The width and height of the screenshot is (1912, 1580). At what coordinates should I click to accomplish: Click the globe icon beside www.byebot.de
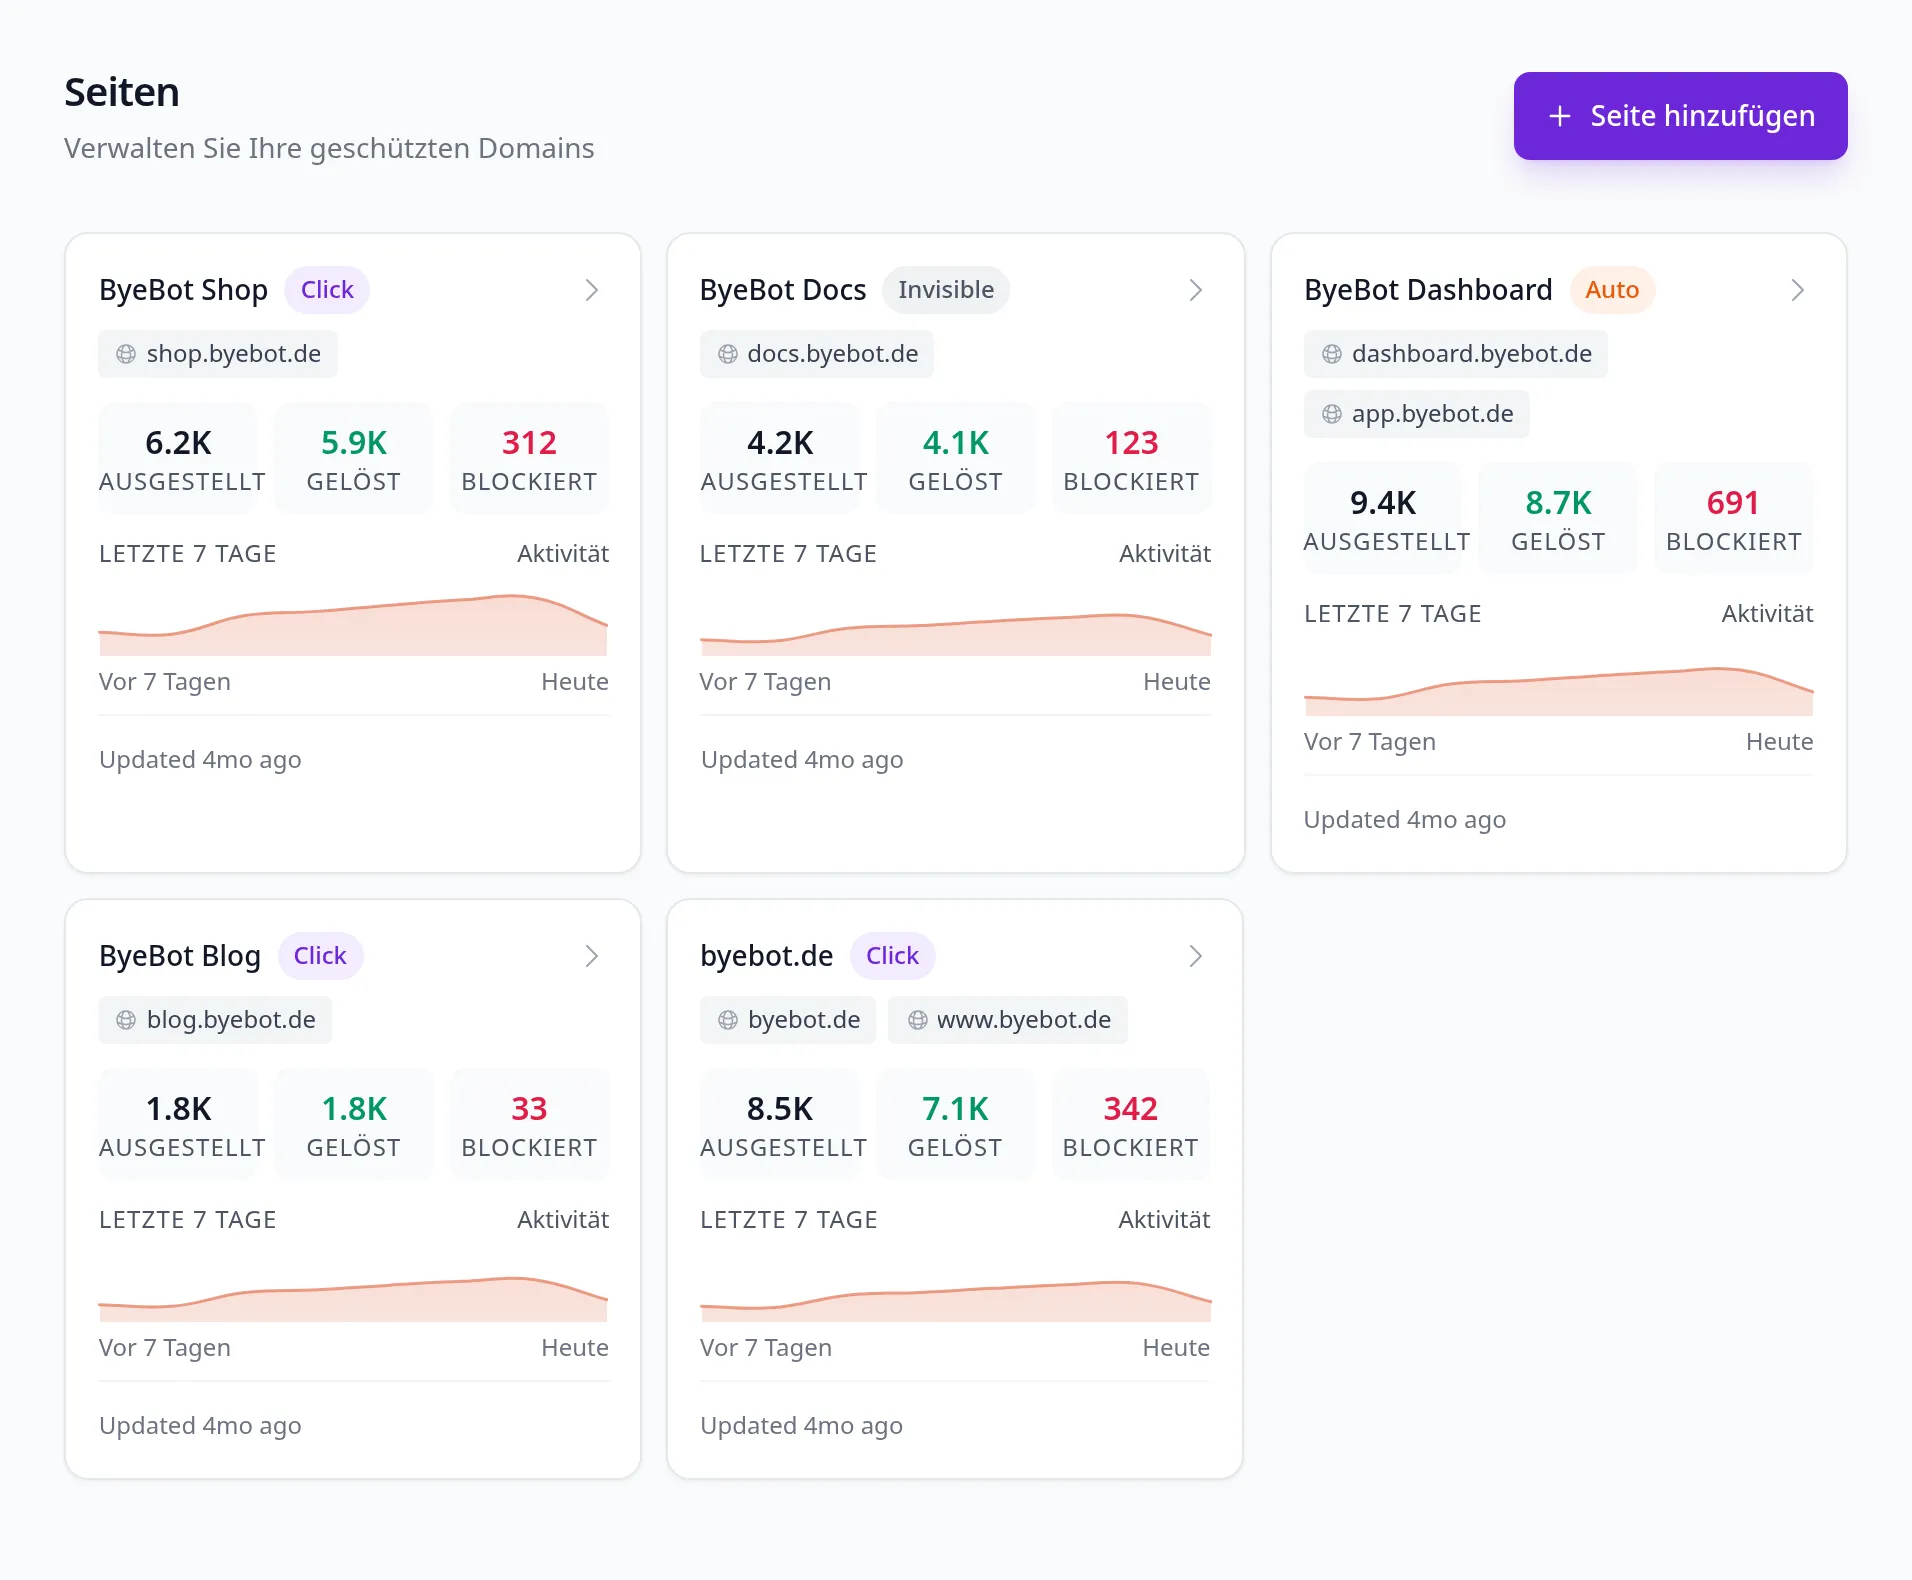918,1020
